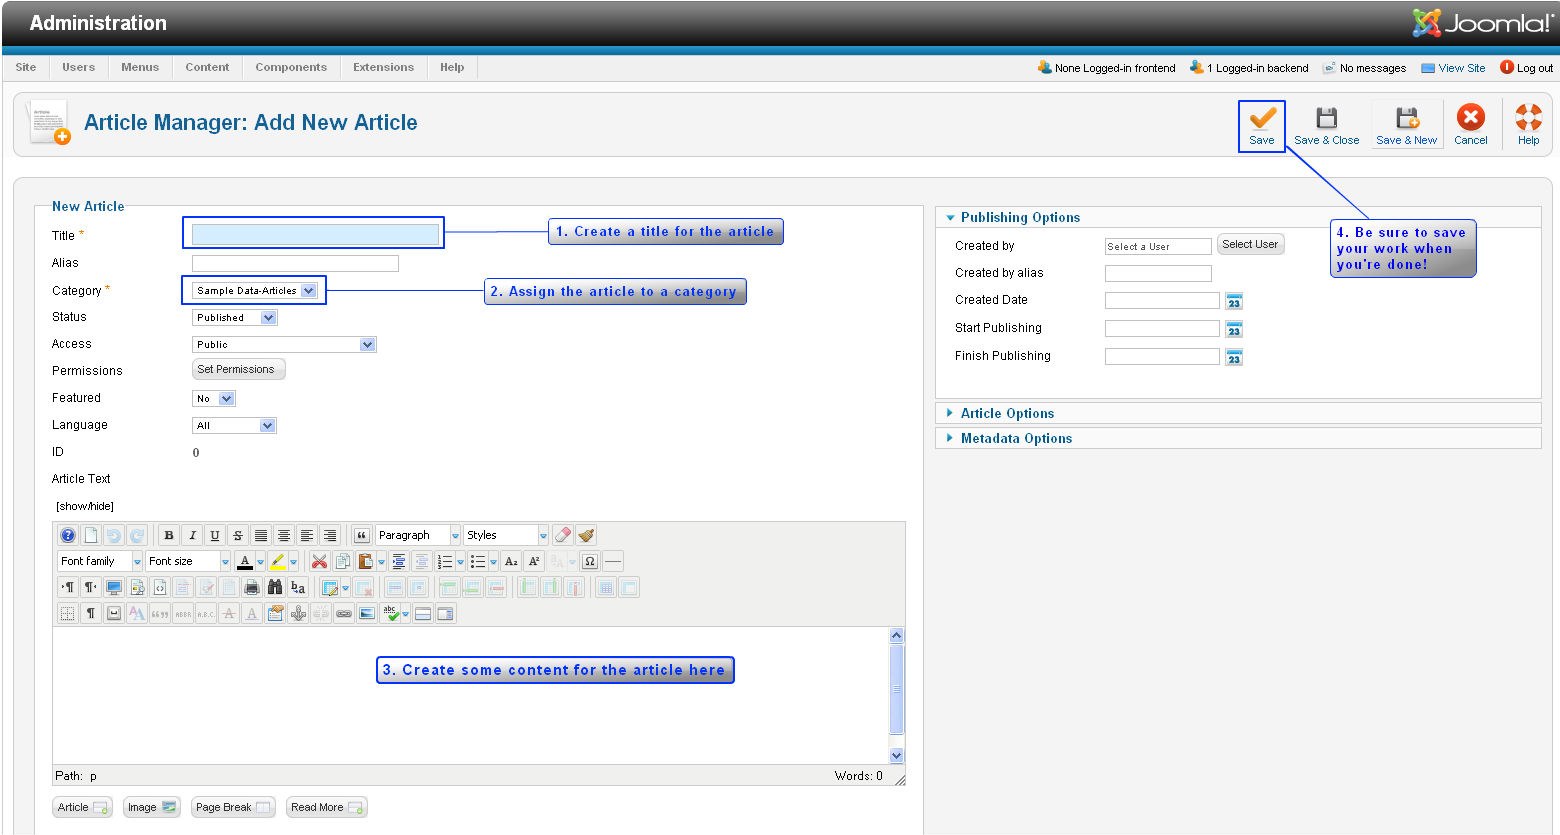
Task: Click the anchor icon in editor
Action: click(x=298, y=613)
